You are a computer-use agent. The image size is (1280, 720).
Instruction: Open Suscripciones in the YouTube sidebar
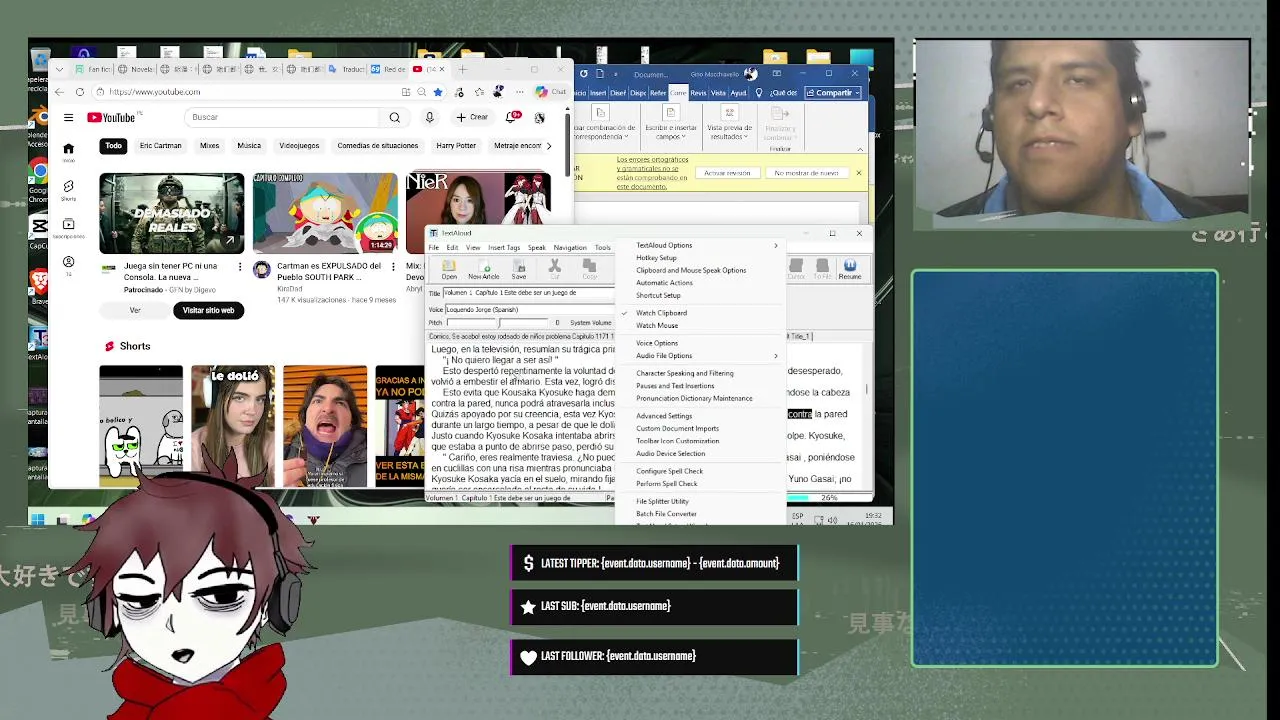pos(68,228)
